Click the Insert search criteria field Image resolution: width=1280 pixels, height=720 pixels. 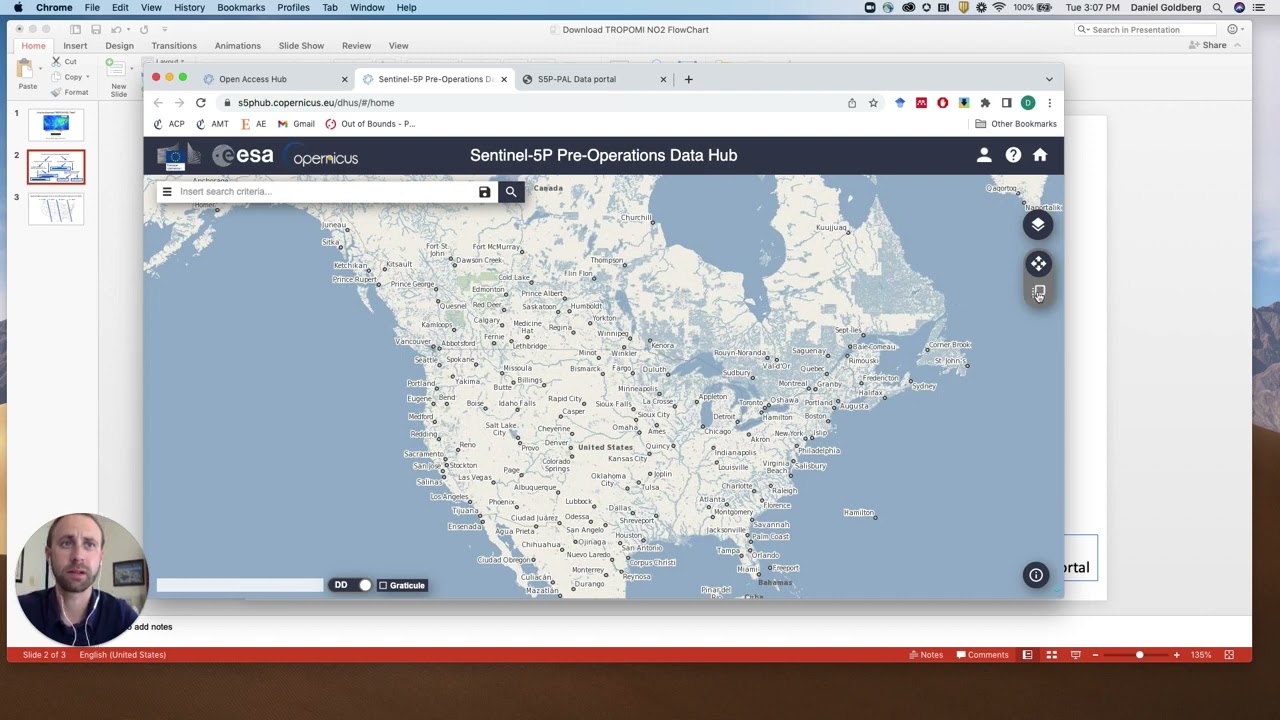click(x=326, y=192)
